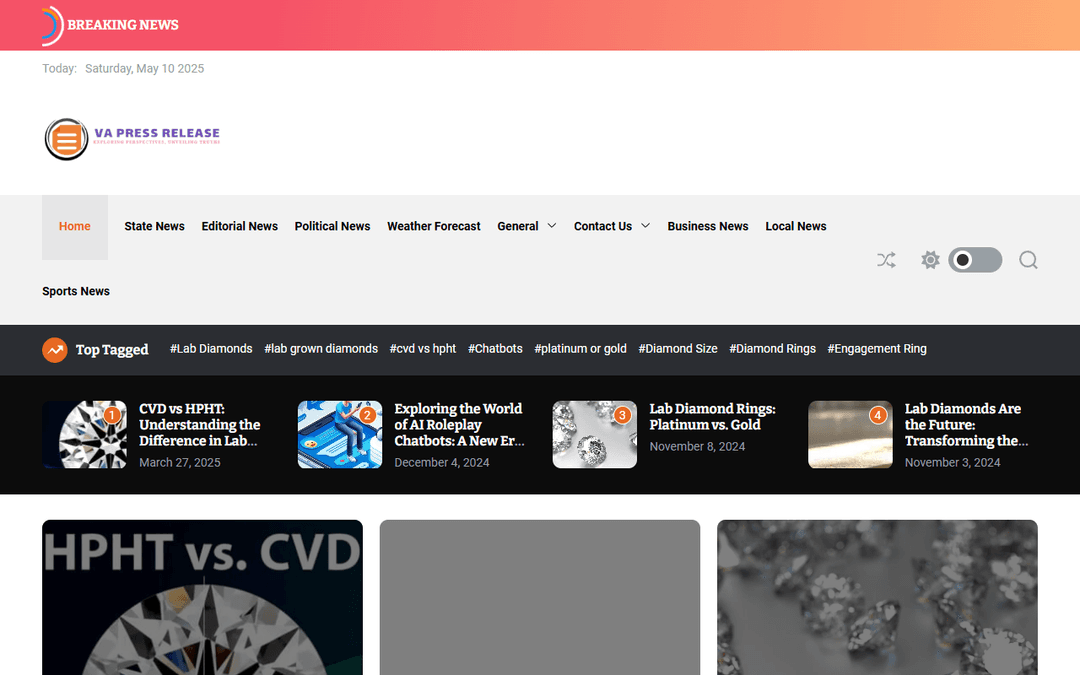This screenshot has width=1080, height=675.
Task: Click the Breaking News swirl icon
Action: [x=52, y=25]
